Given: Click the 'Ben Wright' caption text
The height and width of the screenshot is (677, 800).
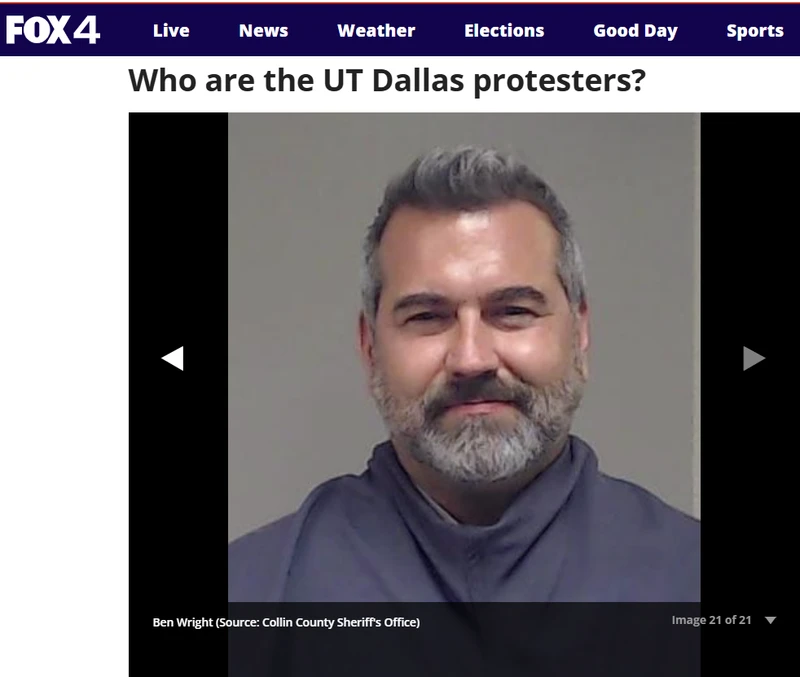Looking at the screenshot, I should coord(183,622).
